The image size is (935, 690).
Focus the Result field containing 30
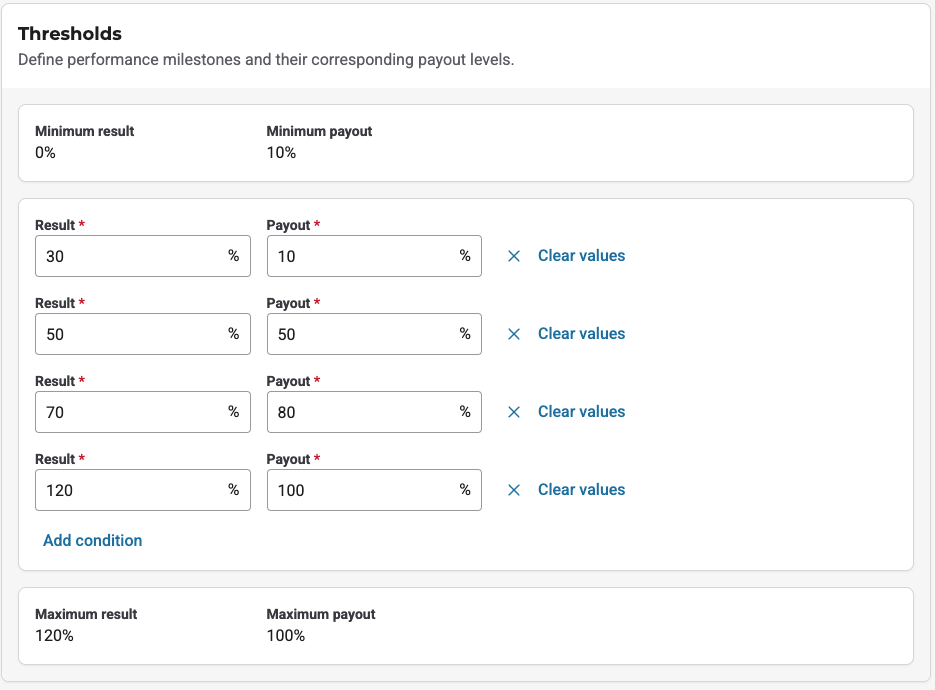pos(130,256)
